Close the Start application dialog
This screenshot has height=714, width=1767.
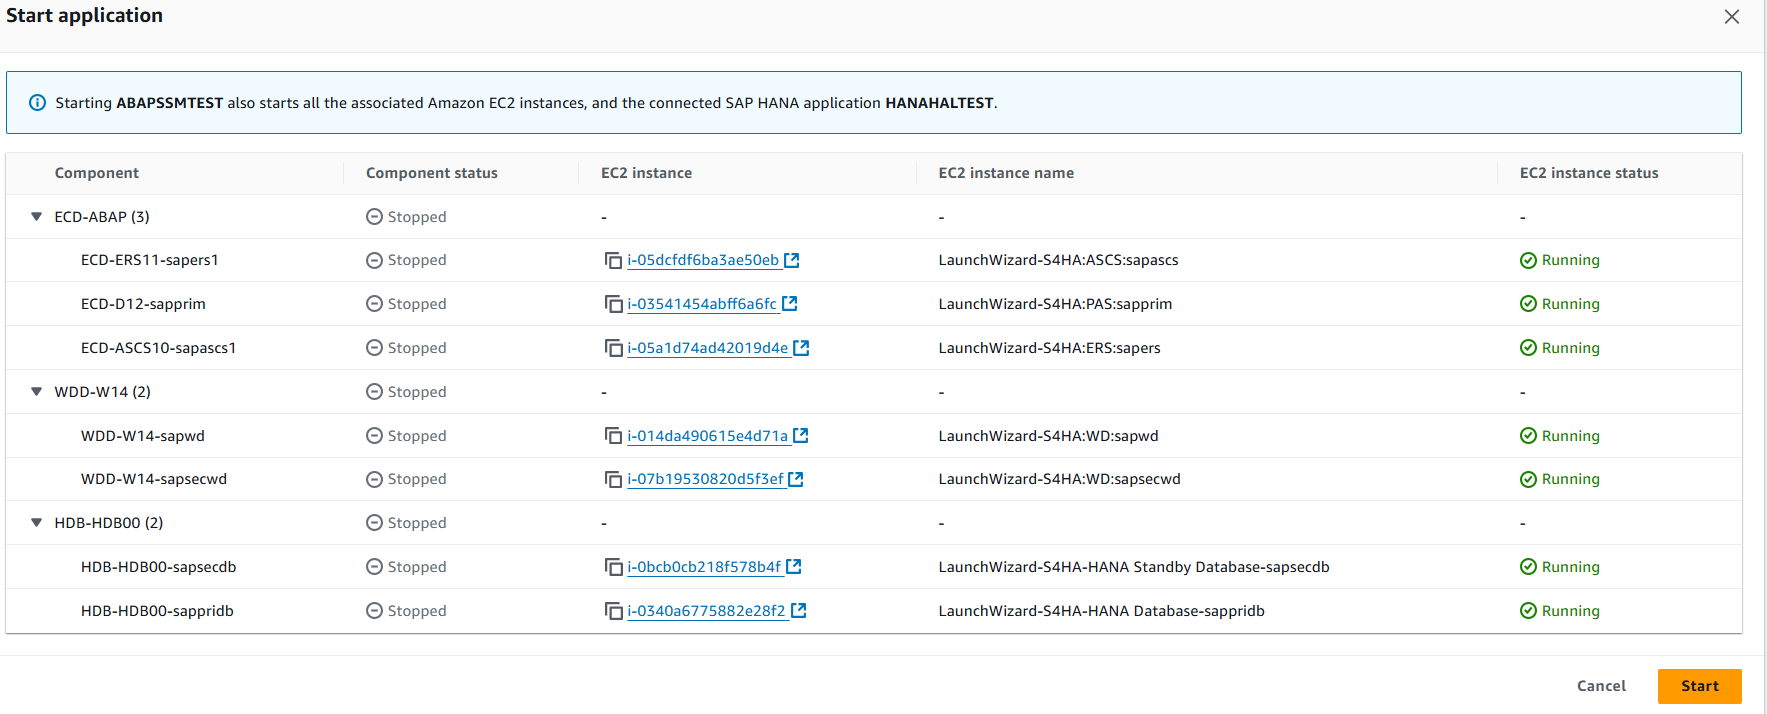[x=1732, y=17]
